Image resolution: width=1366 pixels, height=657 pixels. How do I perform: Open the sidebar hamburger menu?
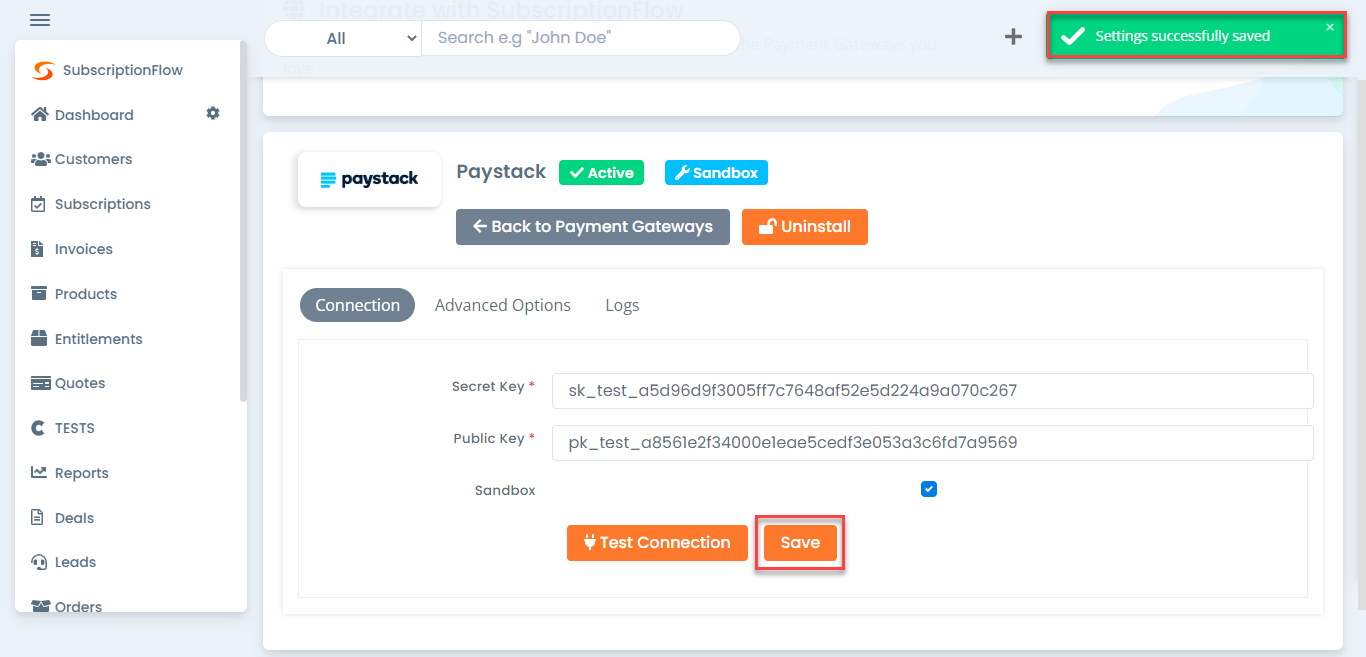40,19
